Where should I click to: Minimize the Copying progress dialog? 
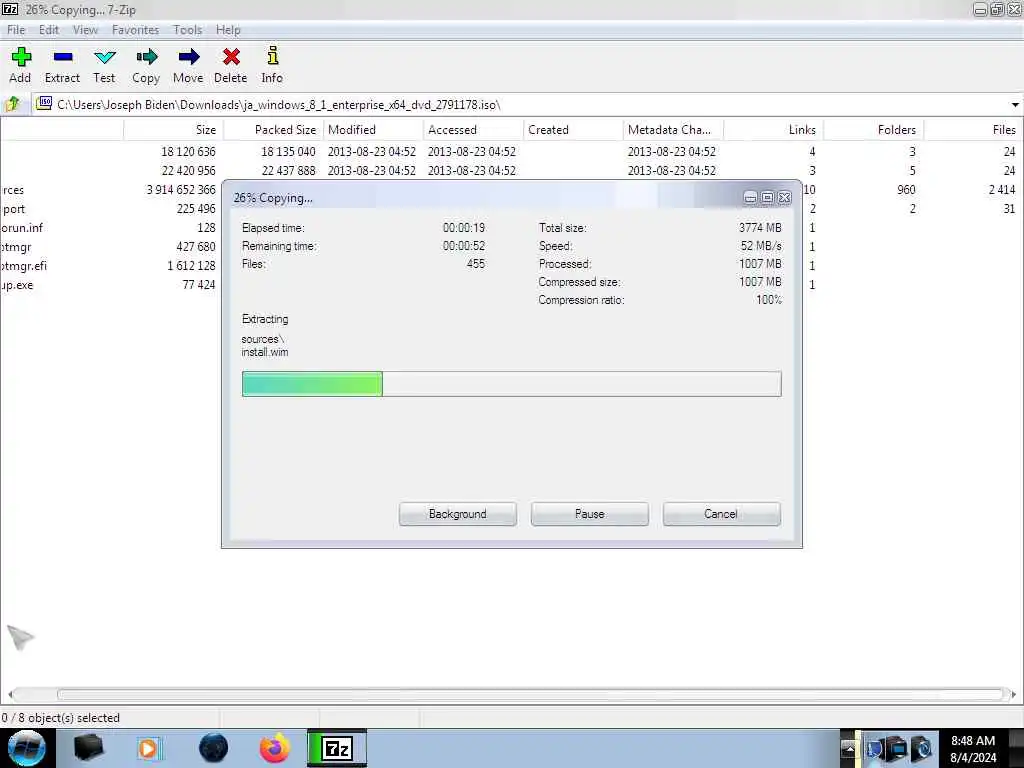tap(750, 197)
